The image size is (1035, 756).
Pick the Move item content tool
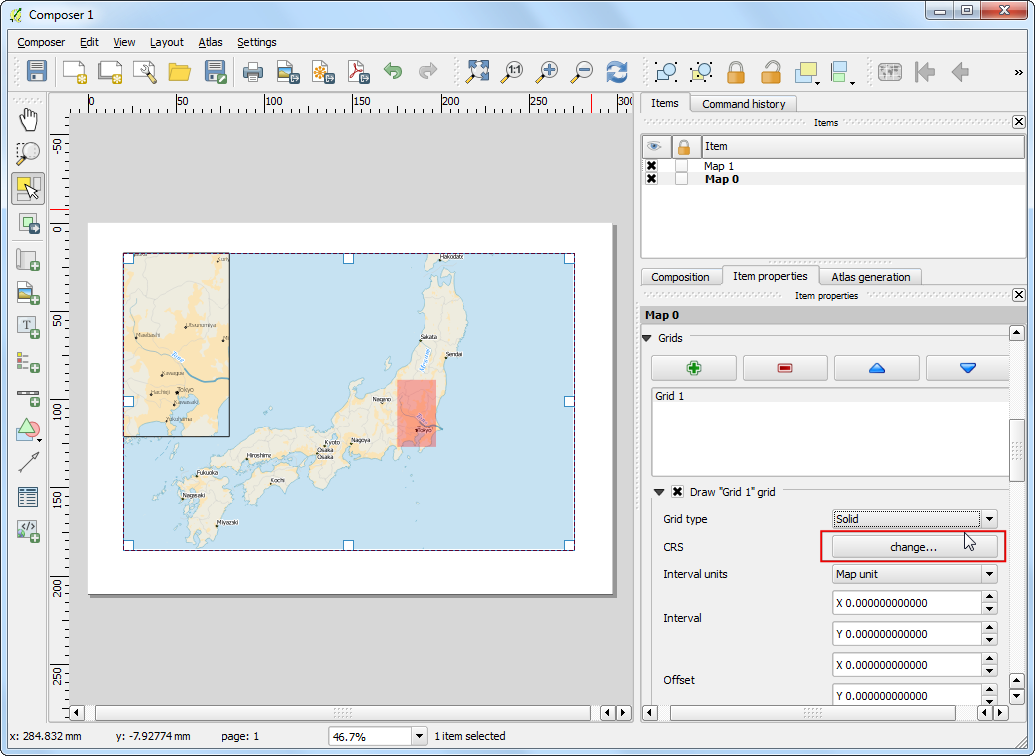click(x=28, y=224)
